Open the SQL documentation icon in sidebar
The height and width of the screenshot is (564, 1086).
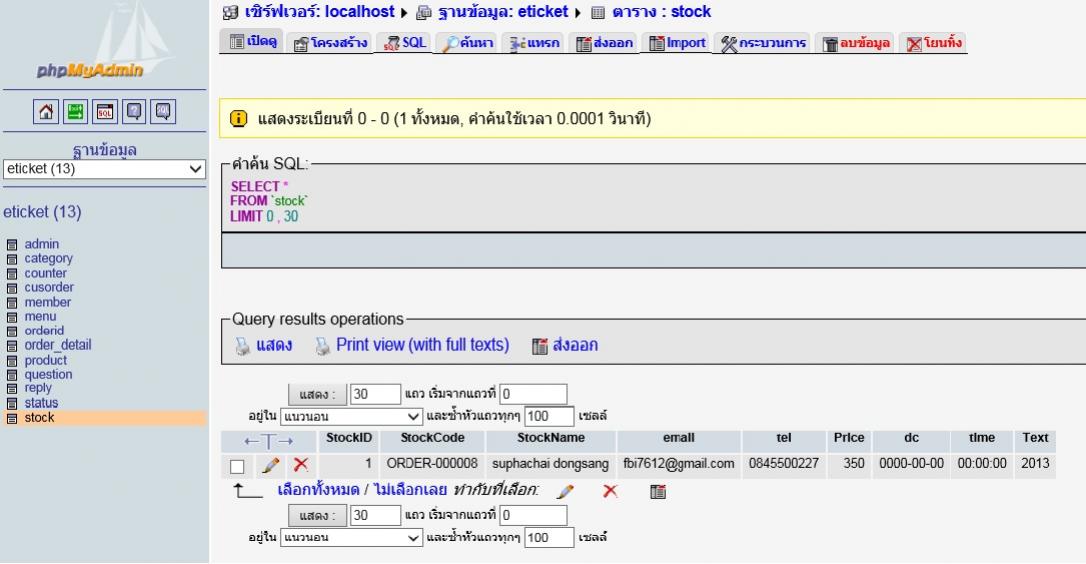click(163, 112)
